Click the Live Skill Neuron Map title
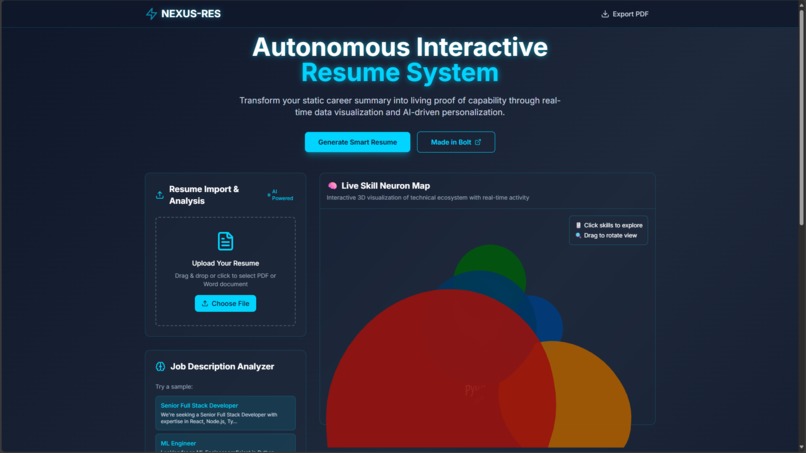806x453 pixels. click(386, 186)
